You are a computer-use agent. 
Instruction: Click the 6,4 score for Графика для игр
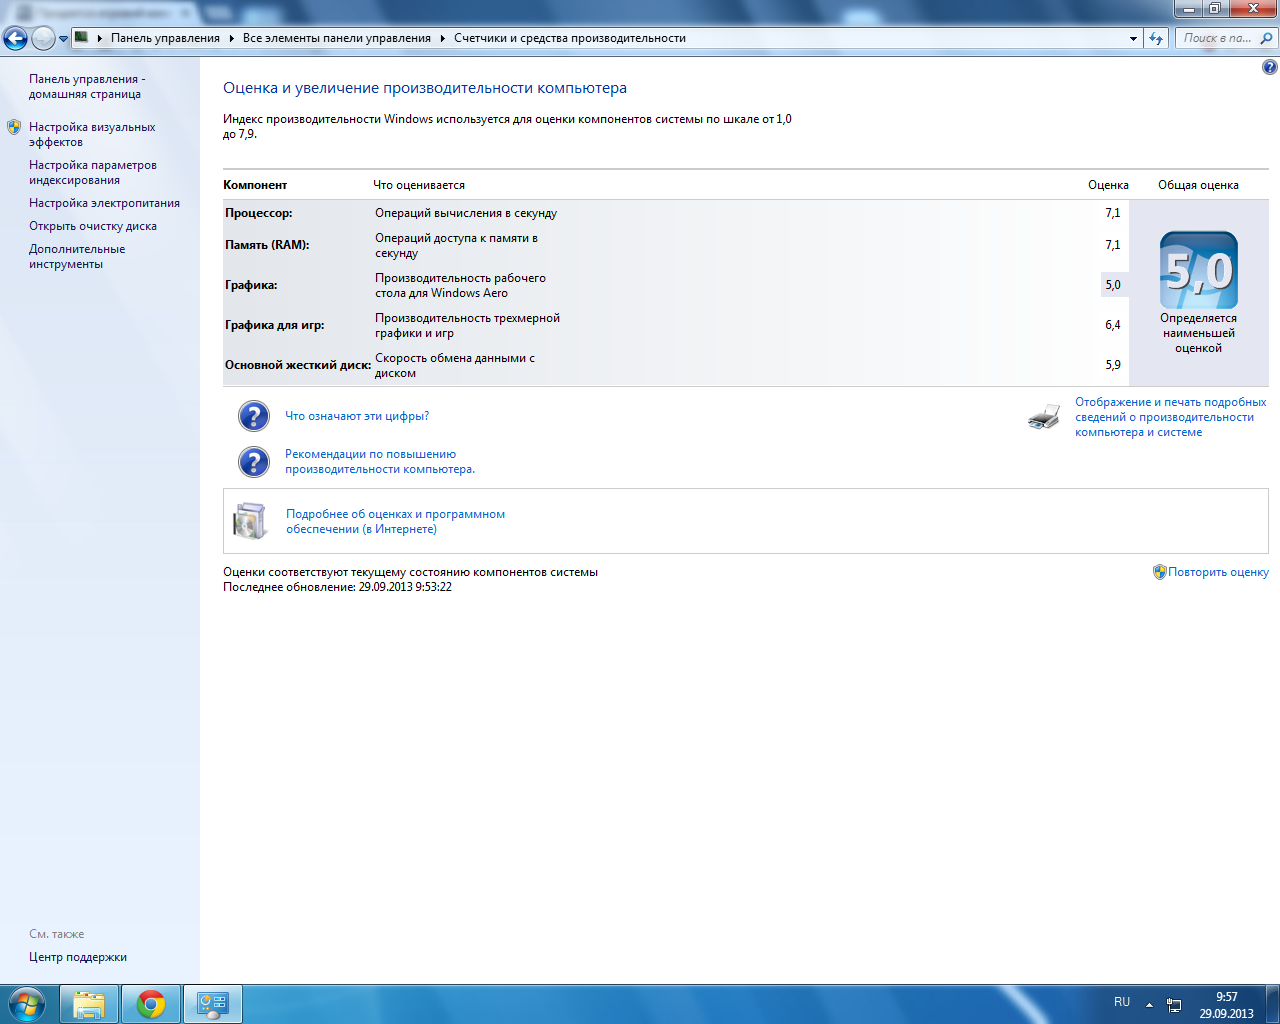(1112, 325)
